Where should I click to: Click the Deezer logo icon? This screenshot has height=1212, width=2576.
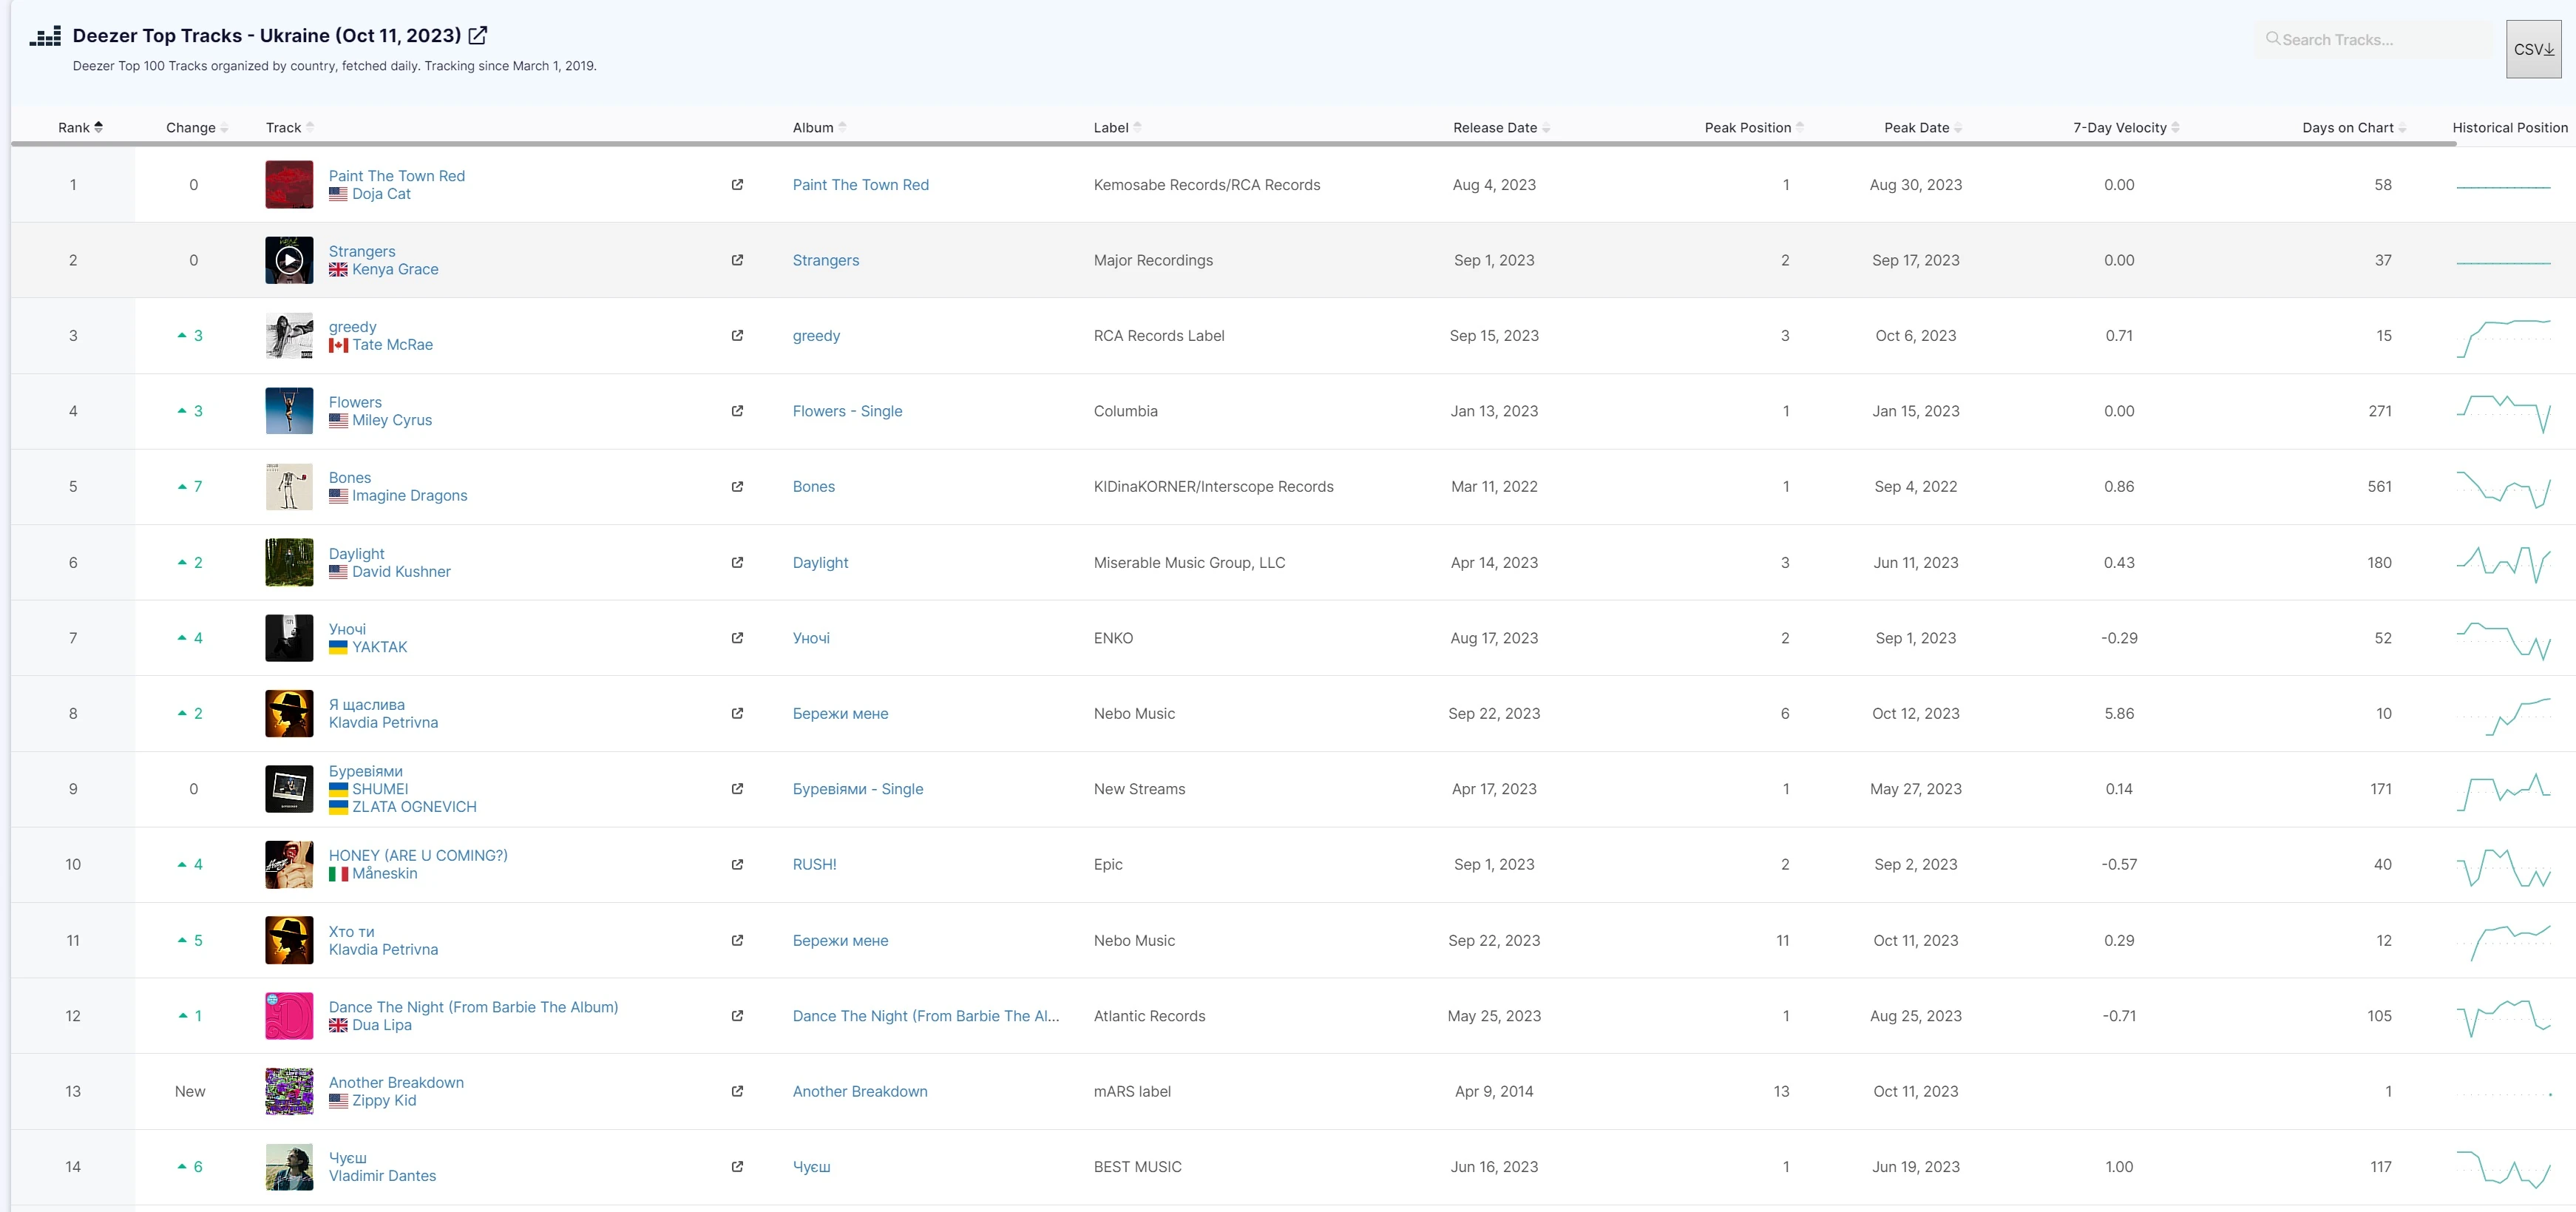pos(45,37)
